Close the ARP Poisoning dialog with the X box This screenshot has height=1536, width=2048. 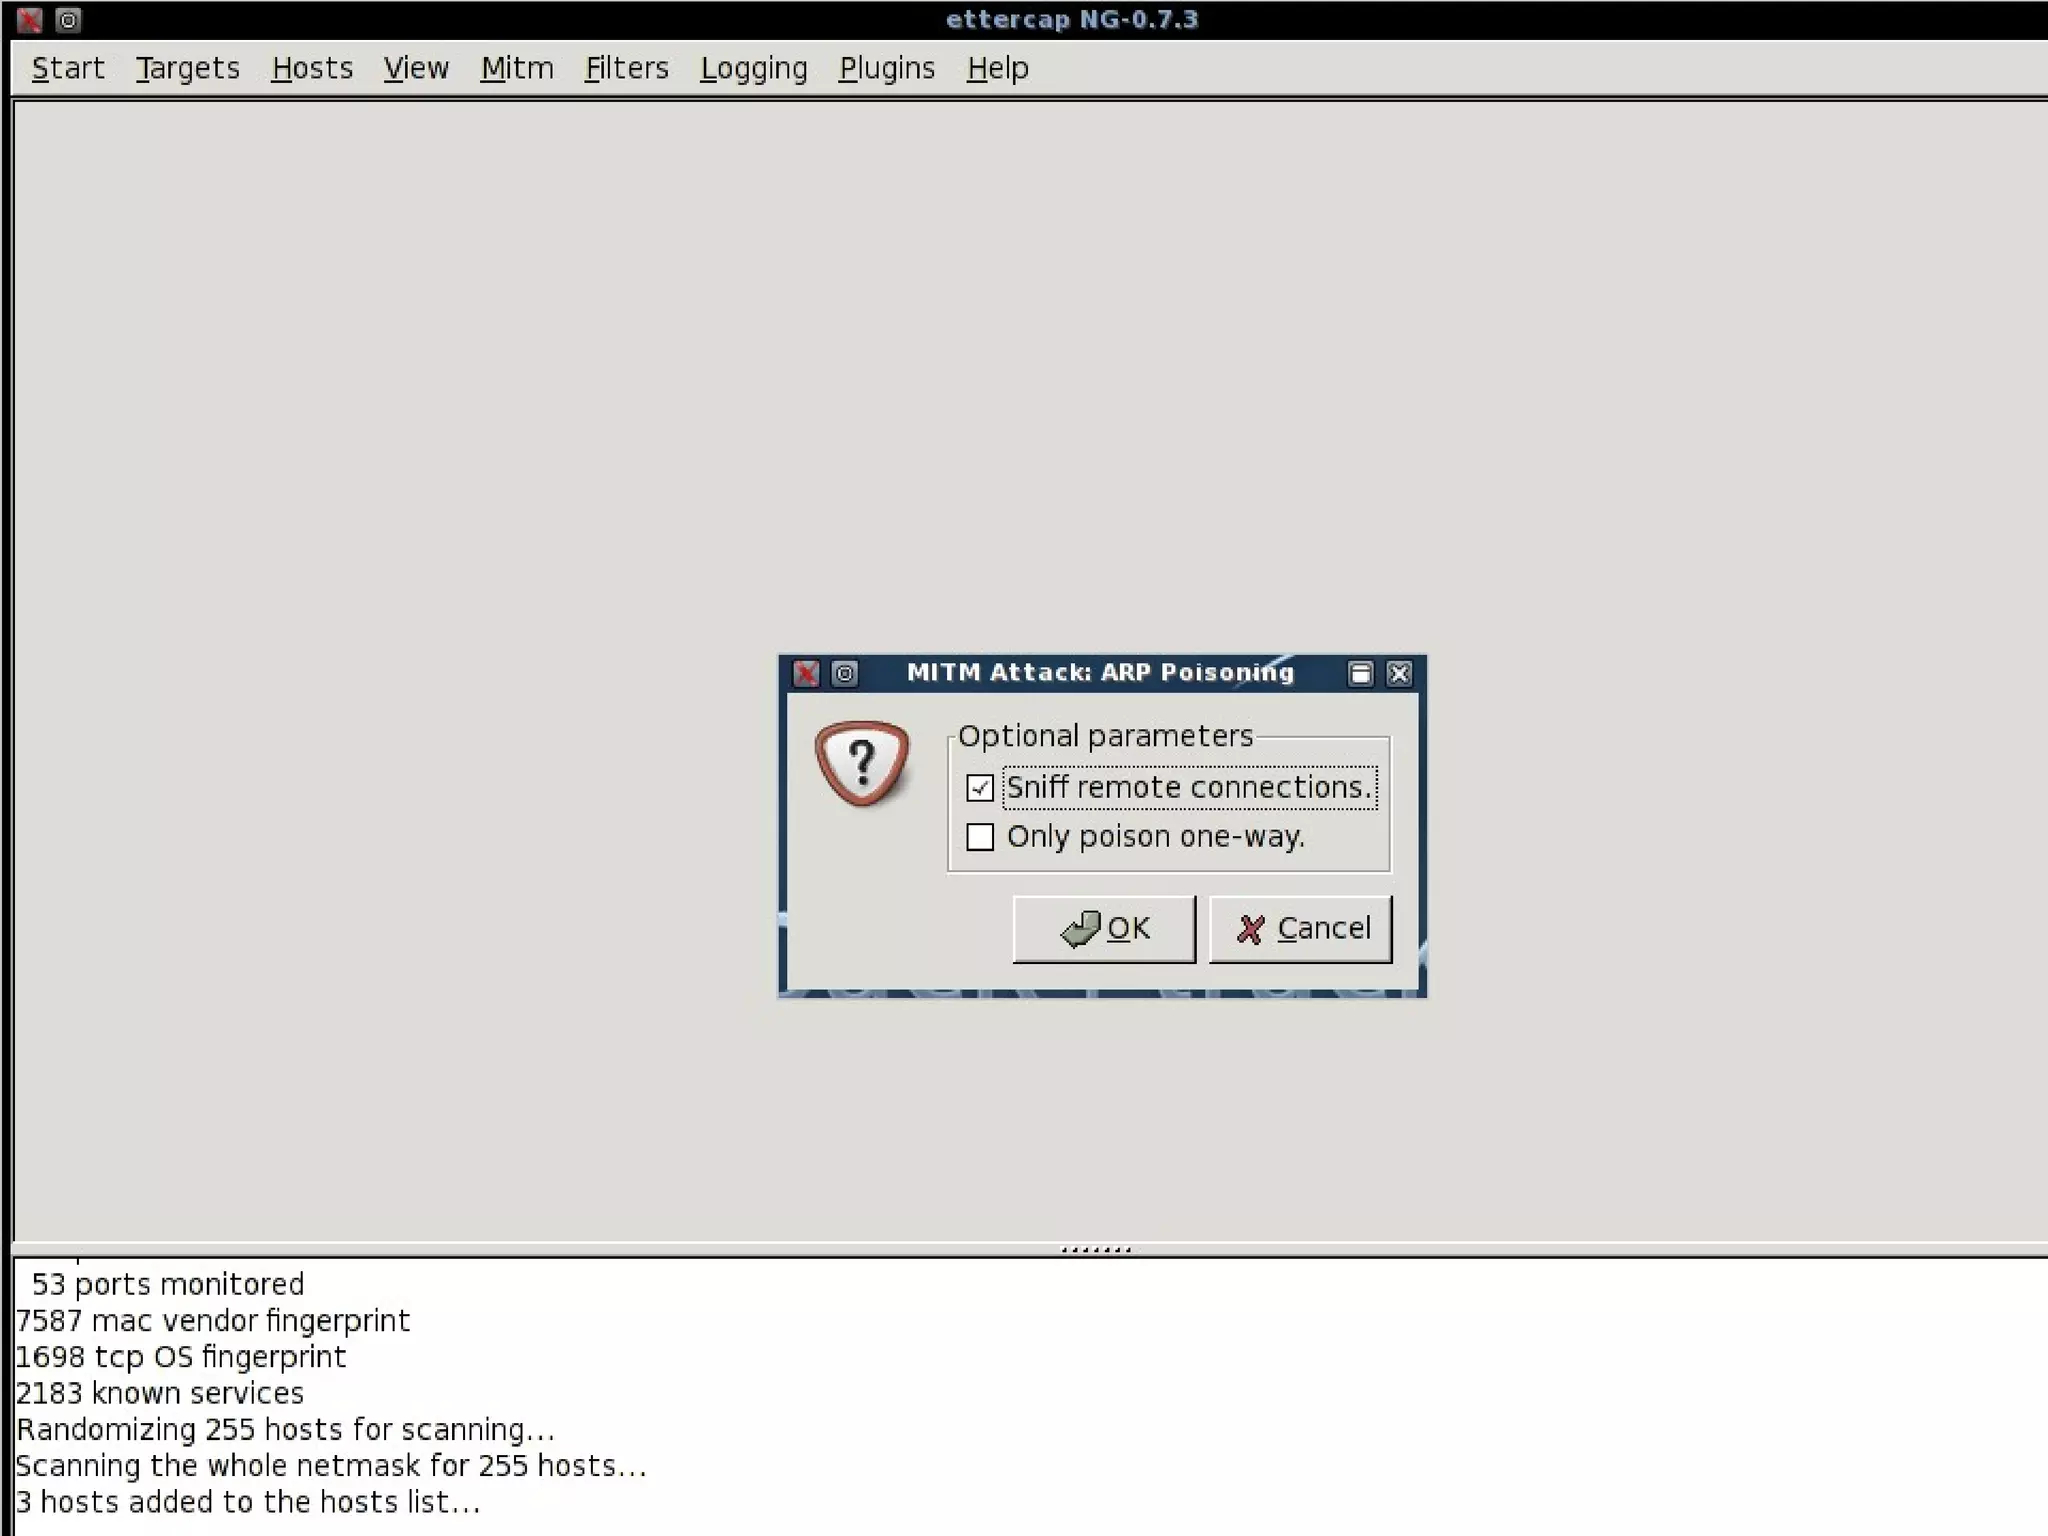(1399, 673)
